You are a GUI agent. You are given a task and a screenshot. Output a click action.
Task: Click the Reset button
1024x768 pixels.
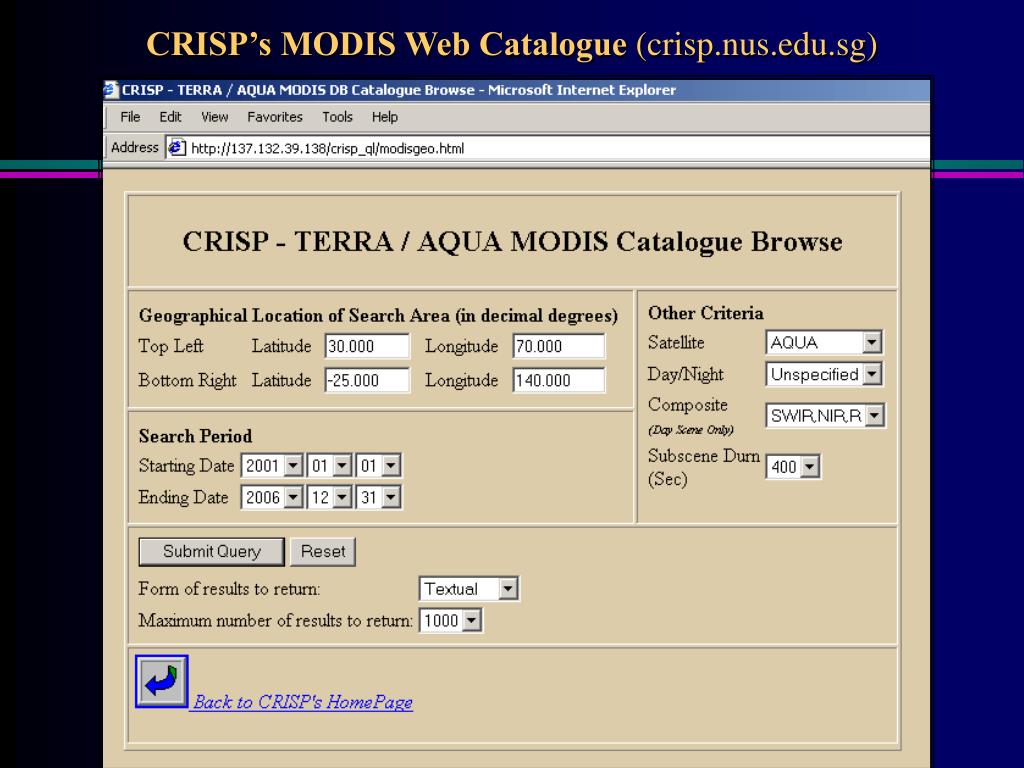(x=323, y=552)
